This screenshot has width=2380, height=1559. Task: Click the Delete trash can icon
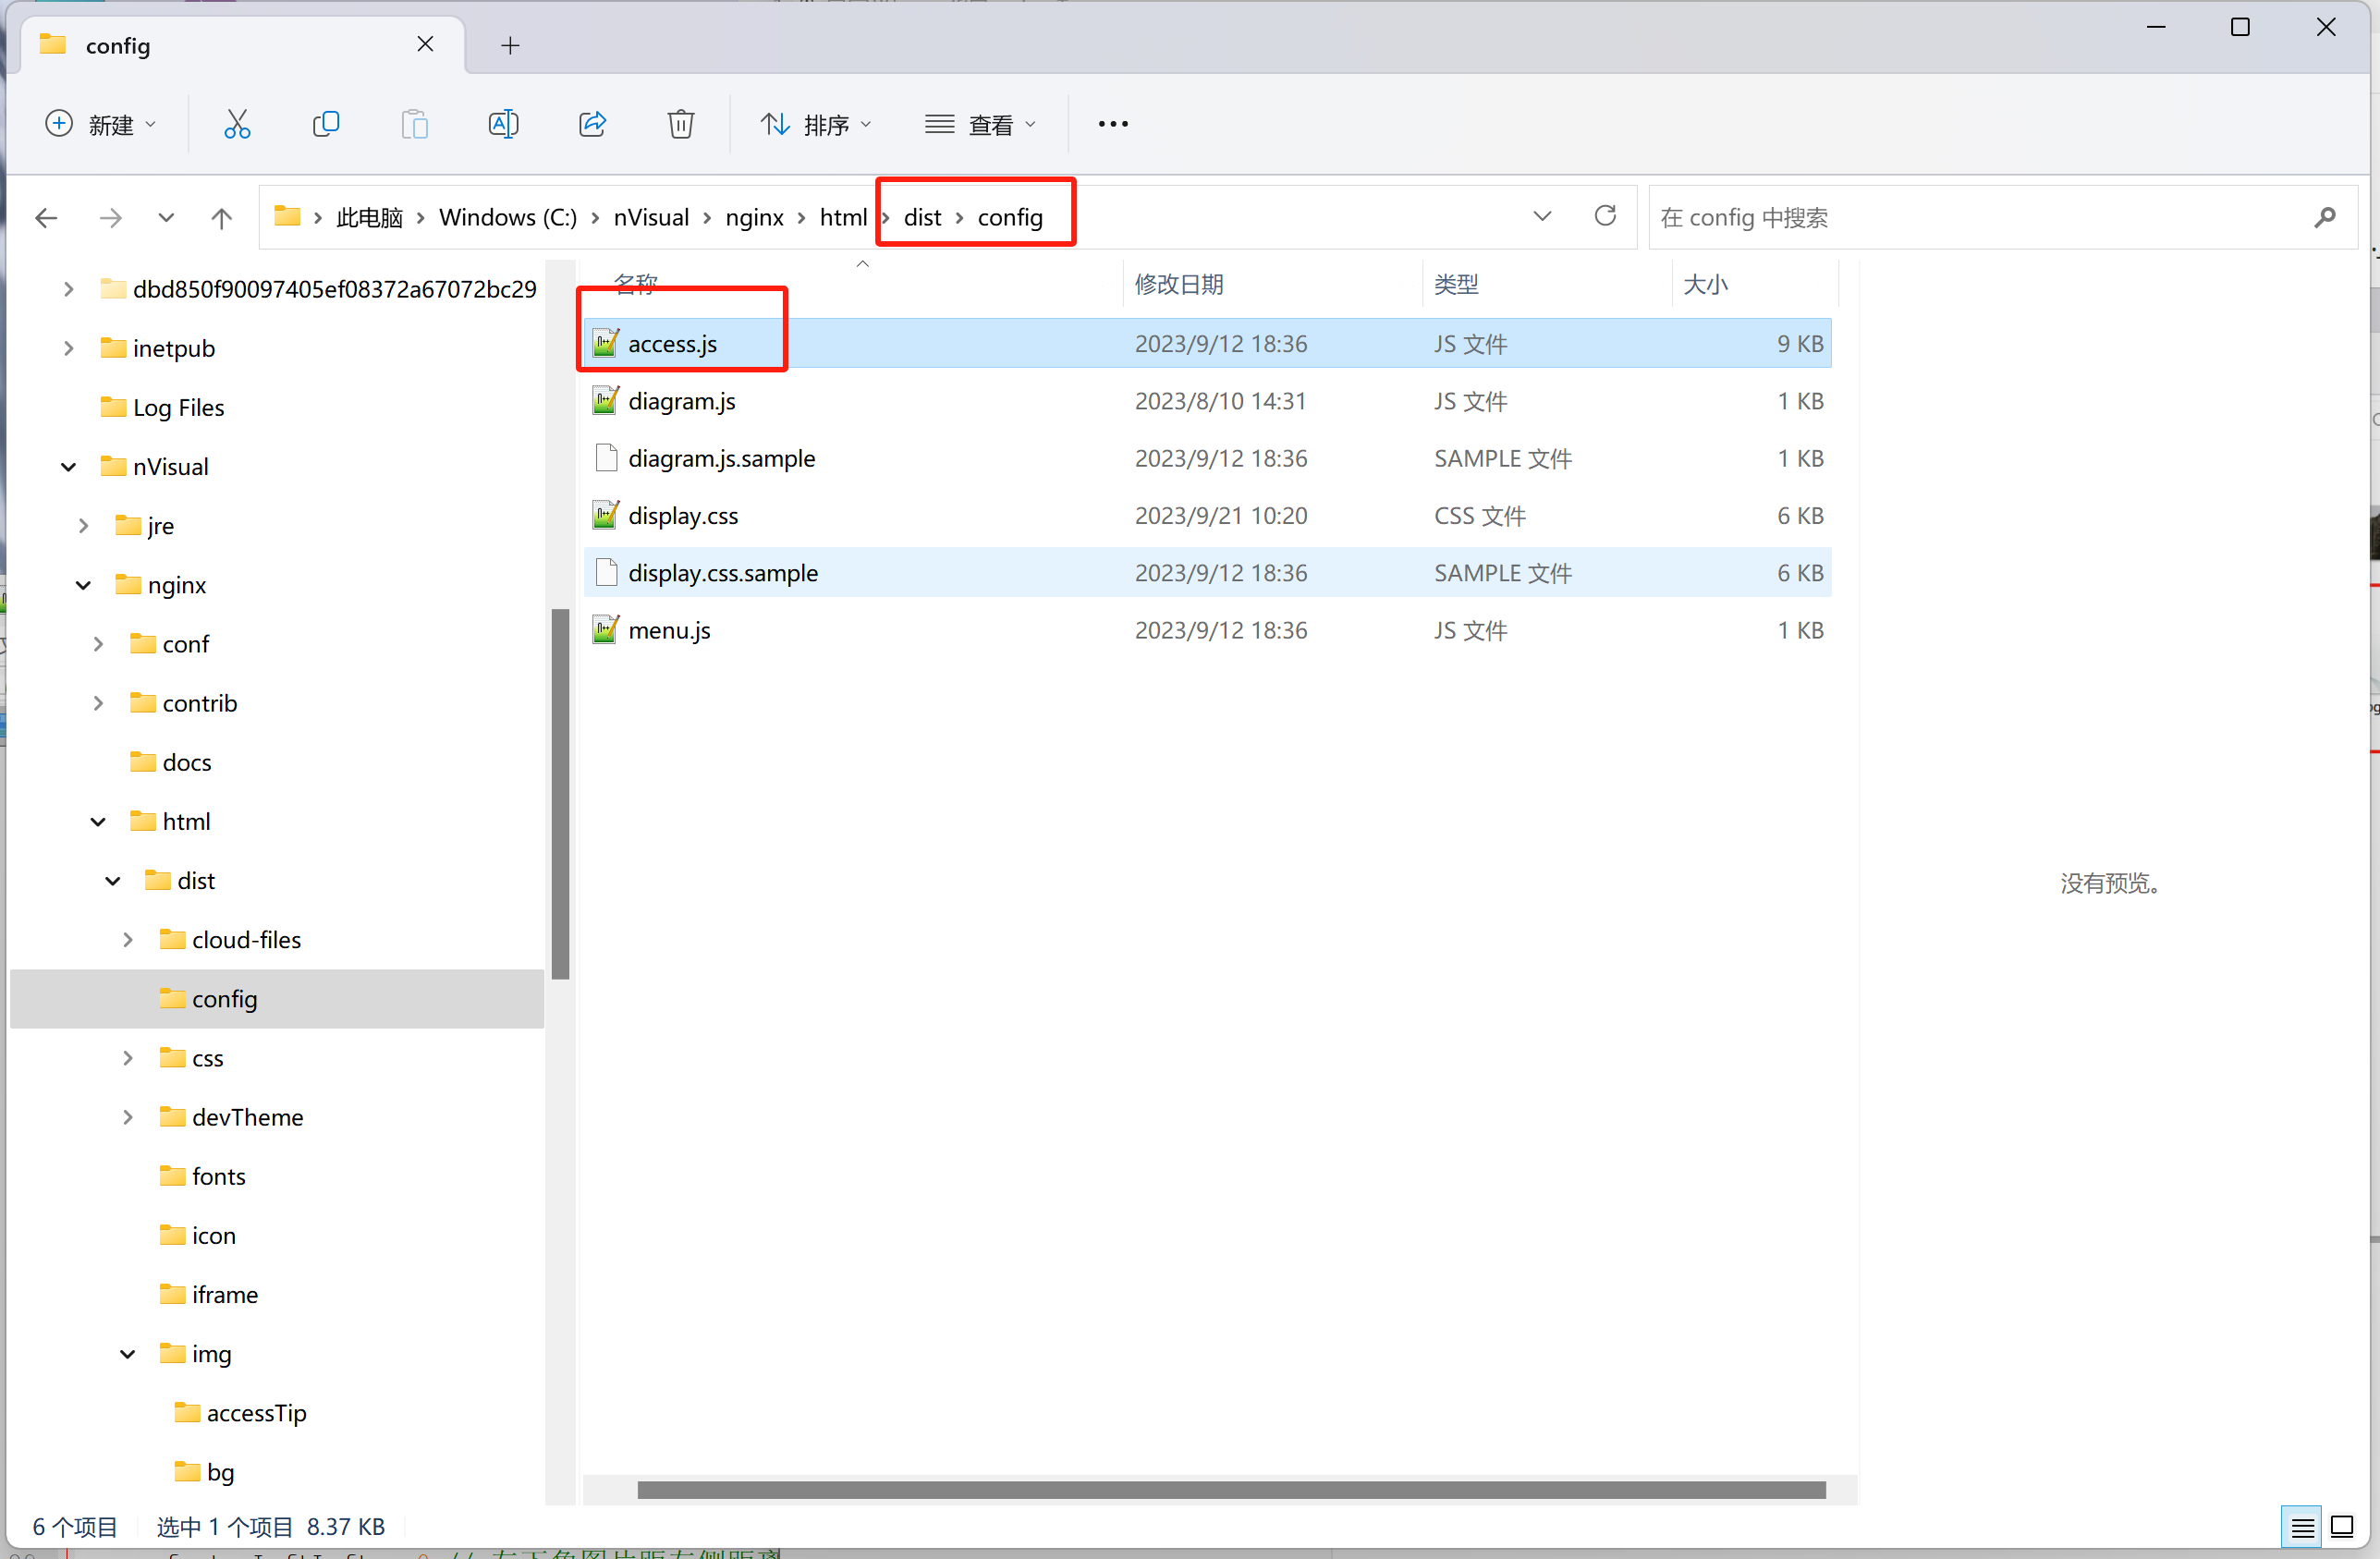coord(681,124)
